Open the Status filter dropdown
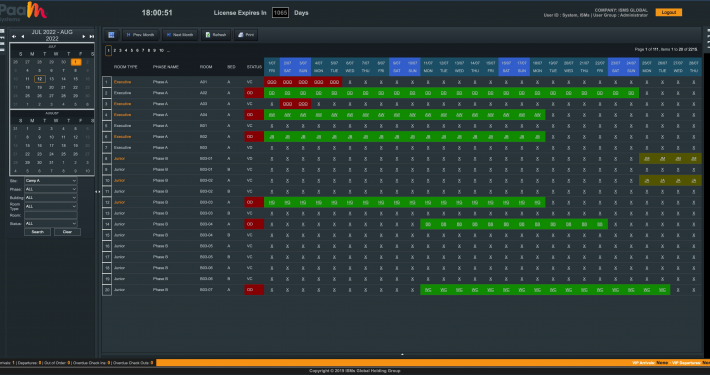This screenshot has height=375, width=710. pos(50,223)
